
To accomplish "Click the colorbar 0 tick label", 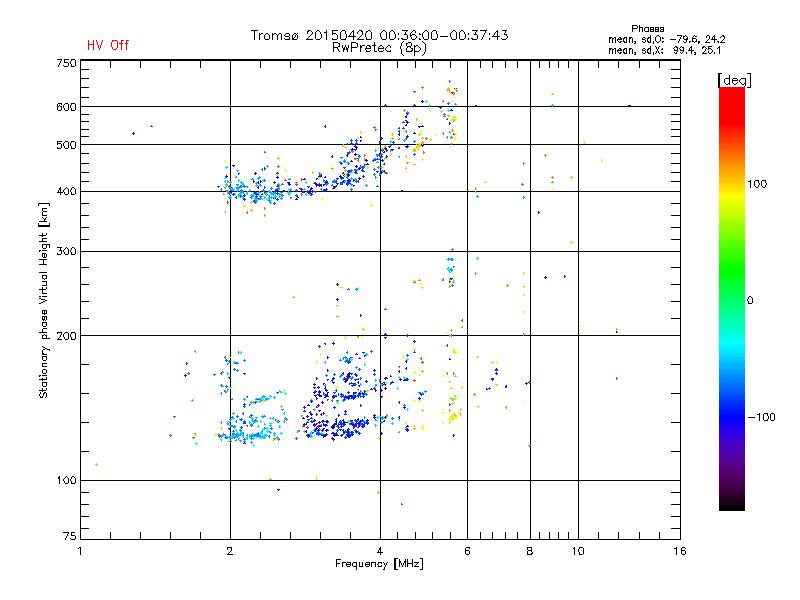I will [750, 301].
